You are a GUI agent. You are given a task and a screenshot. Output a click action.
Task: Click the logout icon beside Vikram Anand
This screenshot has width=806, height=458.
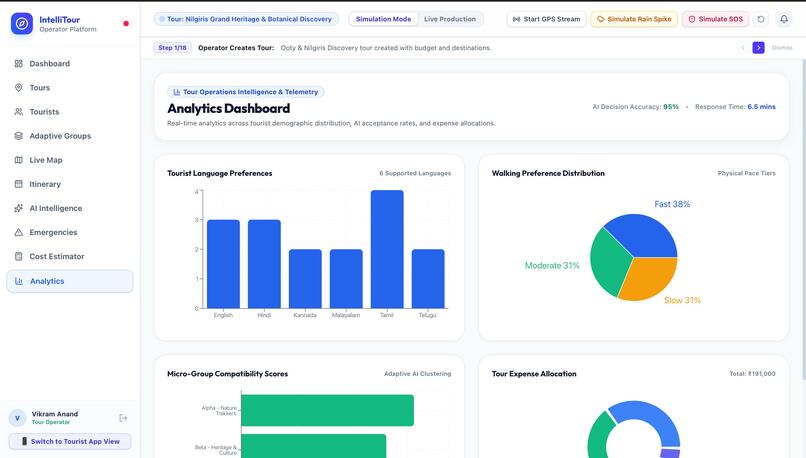[x=123, y=418]
